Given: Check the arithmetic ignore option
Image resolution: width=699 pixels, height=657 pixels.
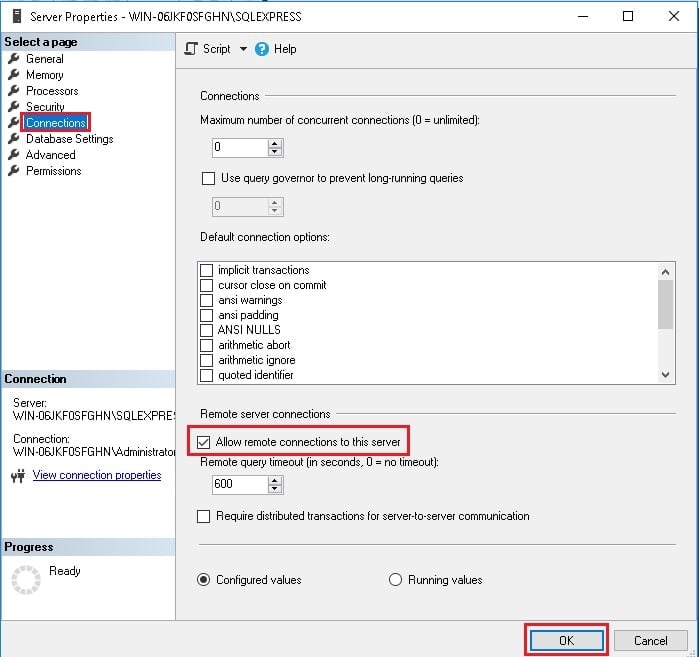Looking at the screenshot, I should [206, 360].
